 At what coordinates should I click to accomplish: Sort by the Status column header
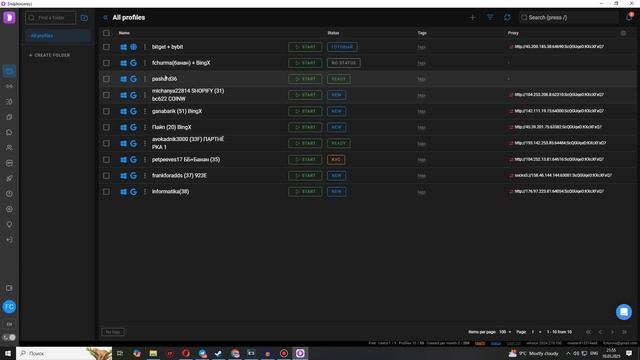coord(333,33)
